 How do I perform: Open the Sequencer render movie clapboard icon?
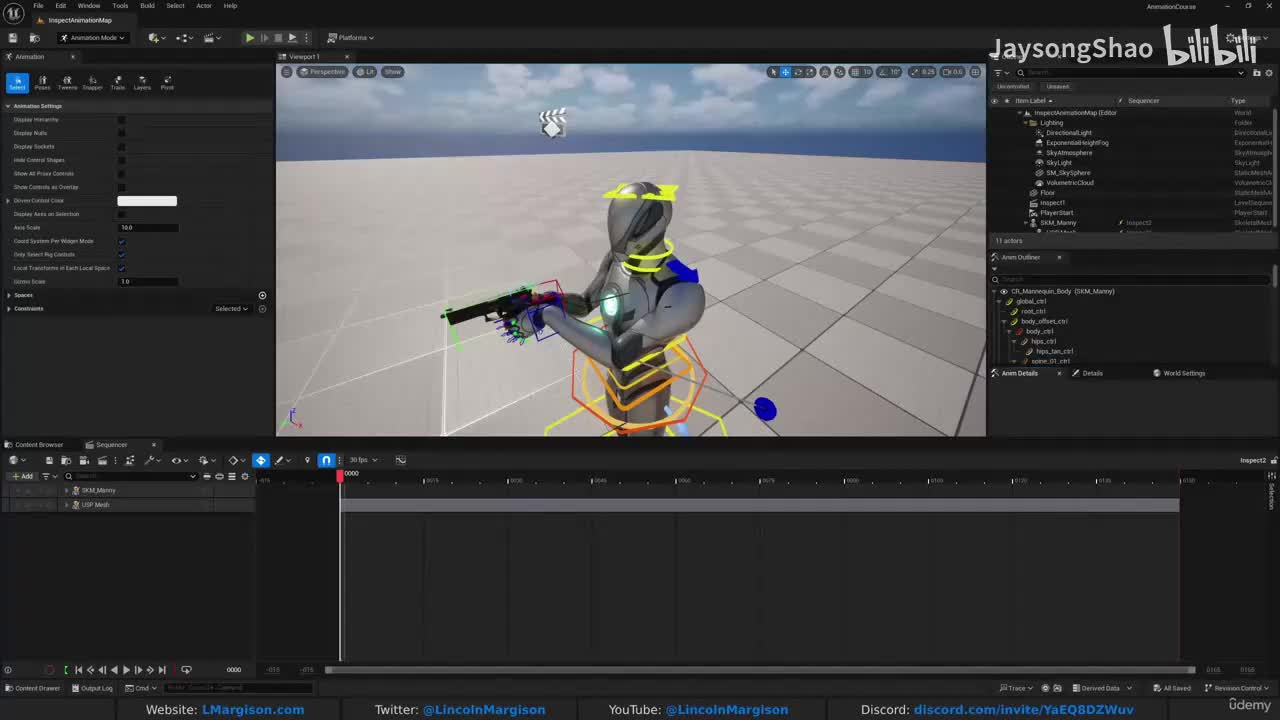pos(102,460)
